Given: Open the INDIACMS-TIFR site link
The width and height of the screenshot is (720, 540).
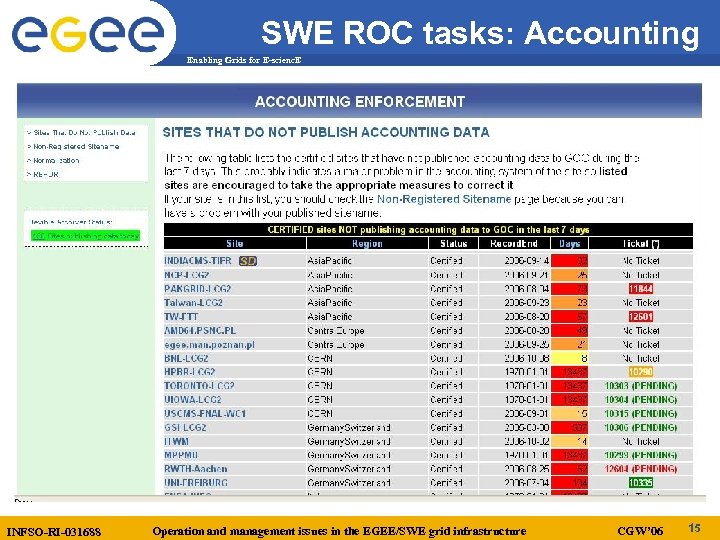Looking at the screenshot, I should (x=198, y=261).
